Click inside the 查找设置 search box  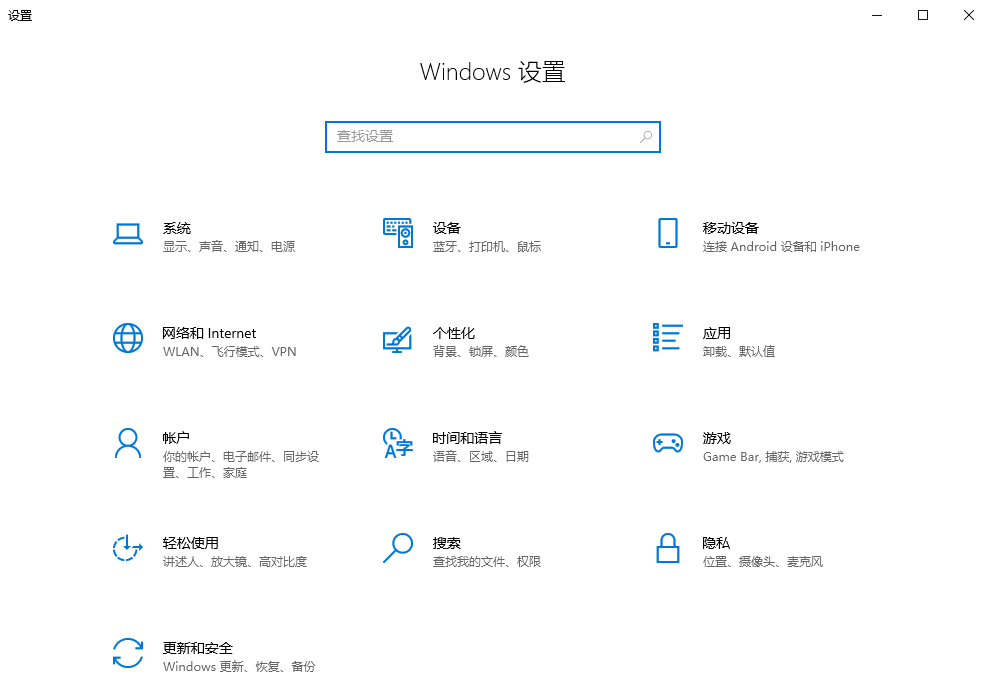point(470,136)
